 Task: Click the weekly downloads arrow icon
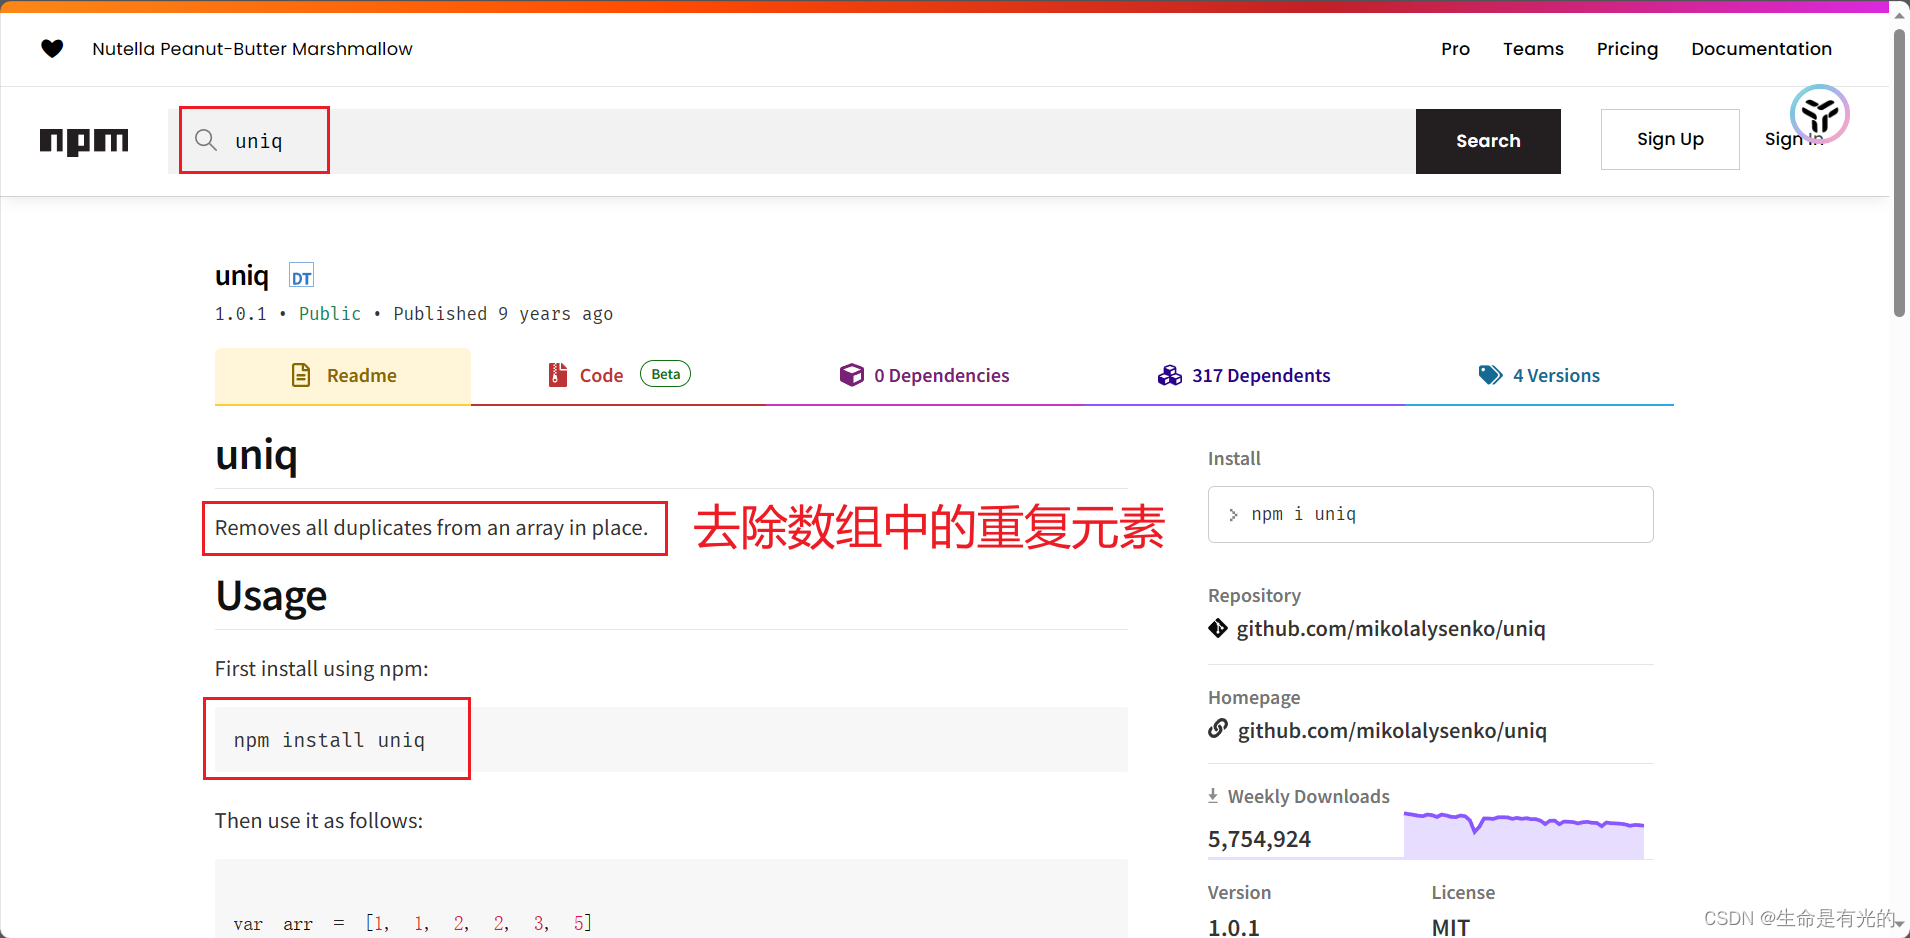(1213, 796)
